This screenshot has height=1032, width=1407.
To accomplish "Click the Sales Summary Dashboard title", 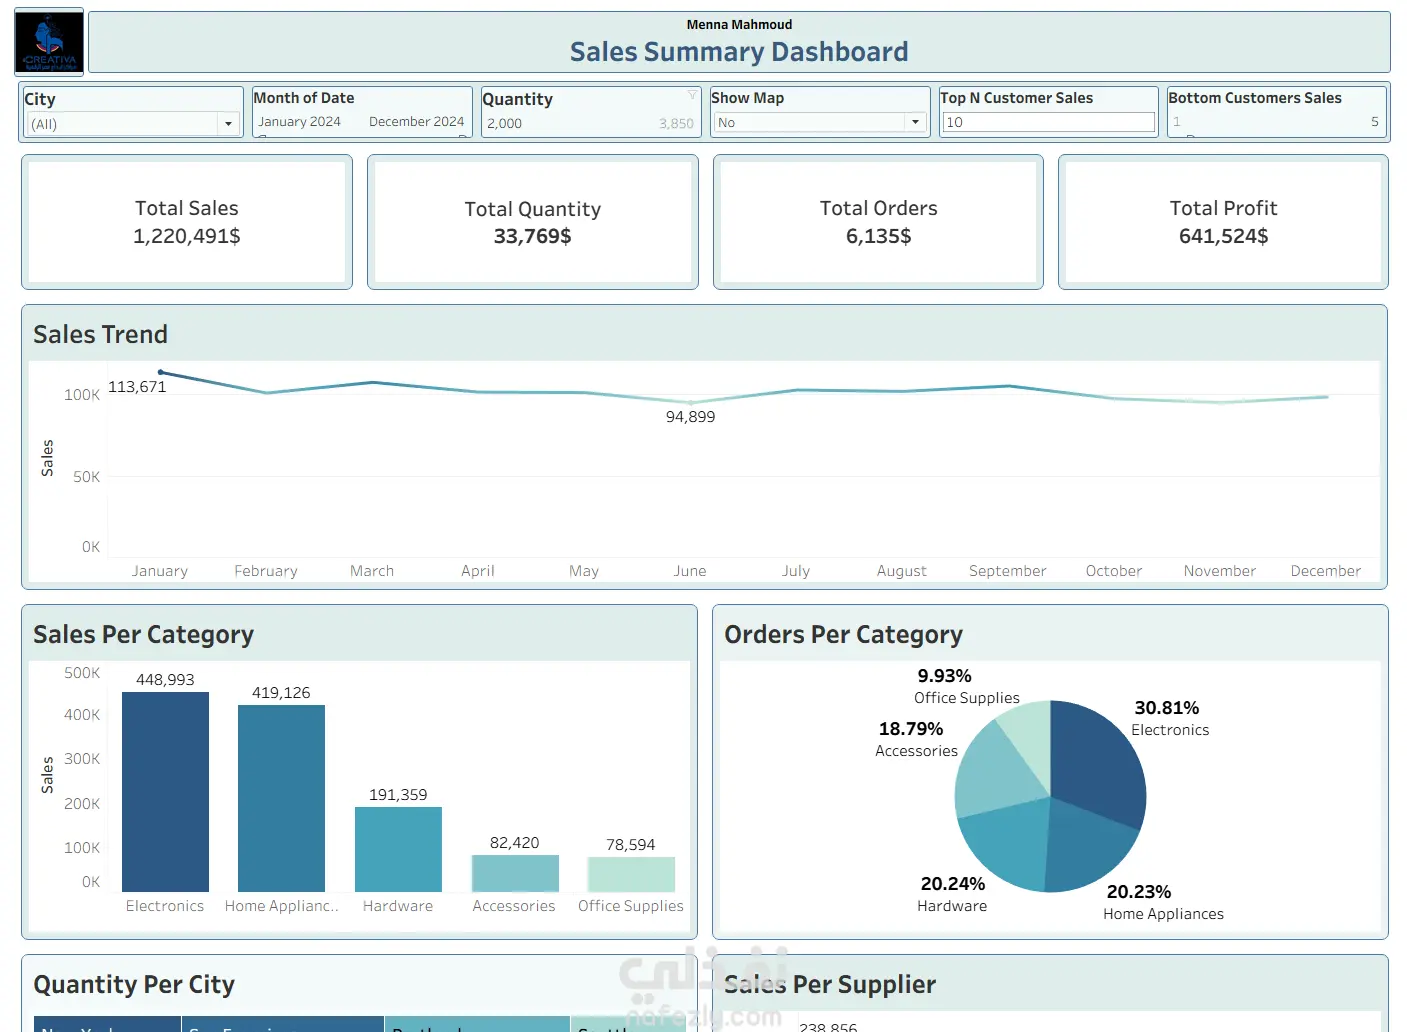I will pyautogui.click(x=739, y=52).
